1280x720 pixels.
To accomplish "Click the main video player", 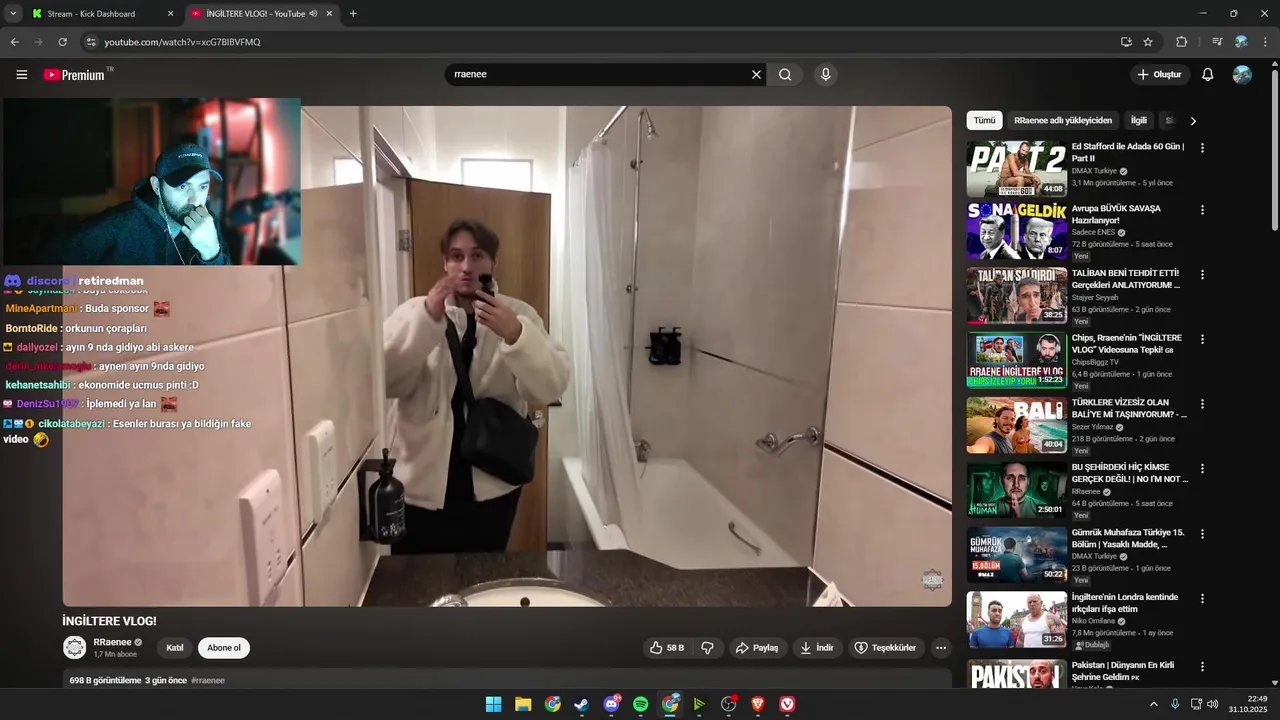I will 507,356.
